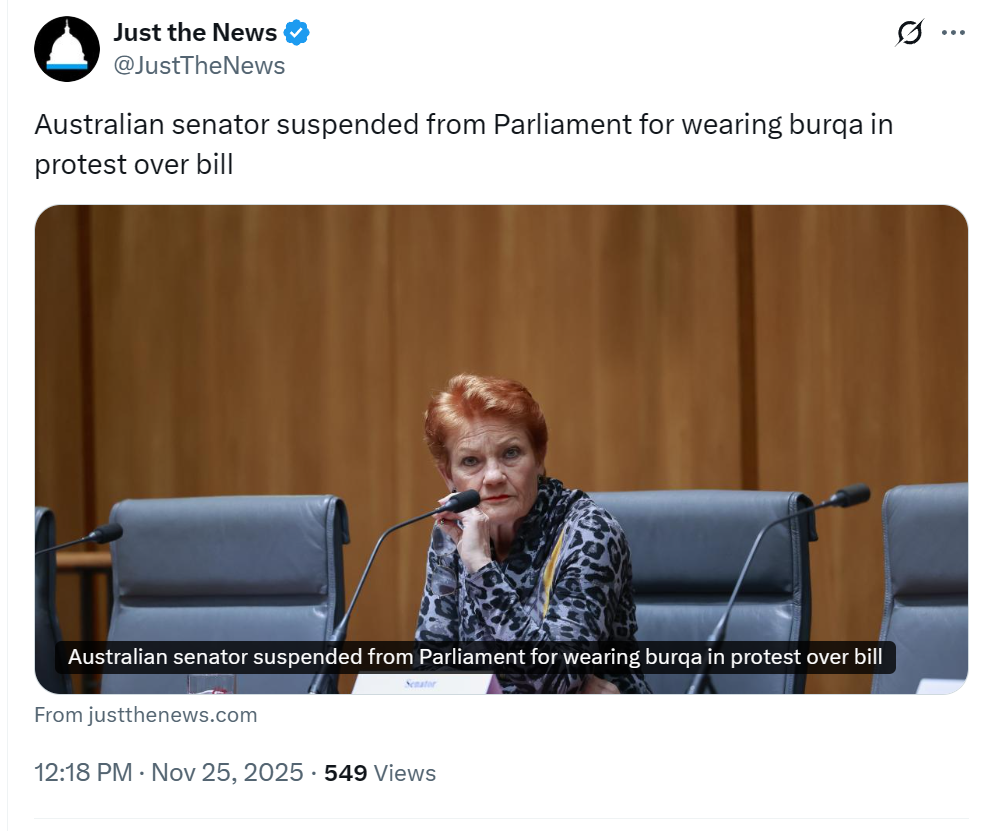
Task: Visit the "From justthenews.com" source link
Action: tap(145, 715)
